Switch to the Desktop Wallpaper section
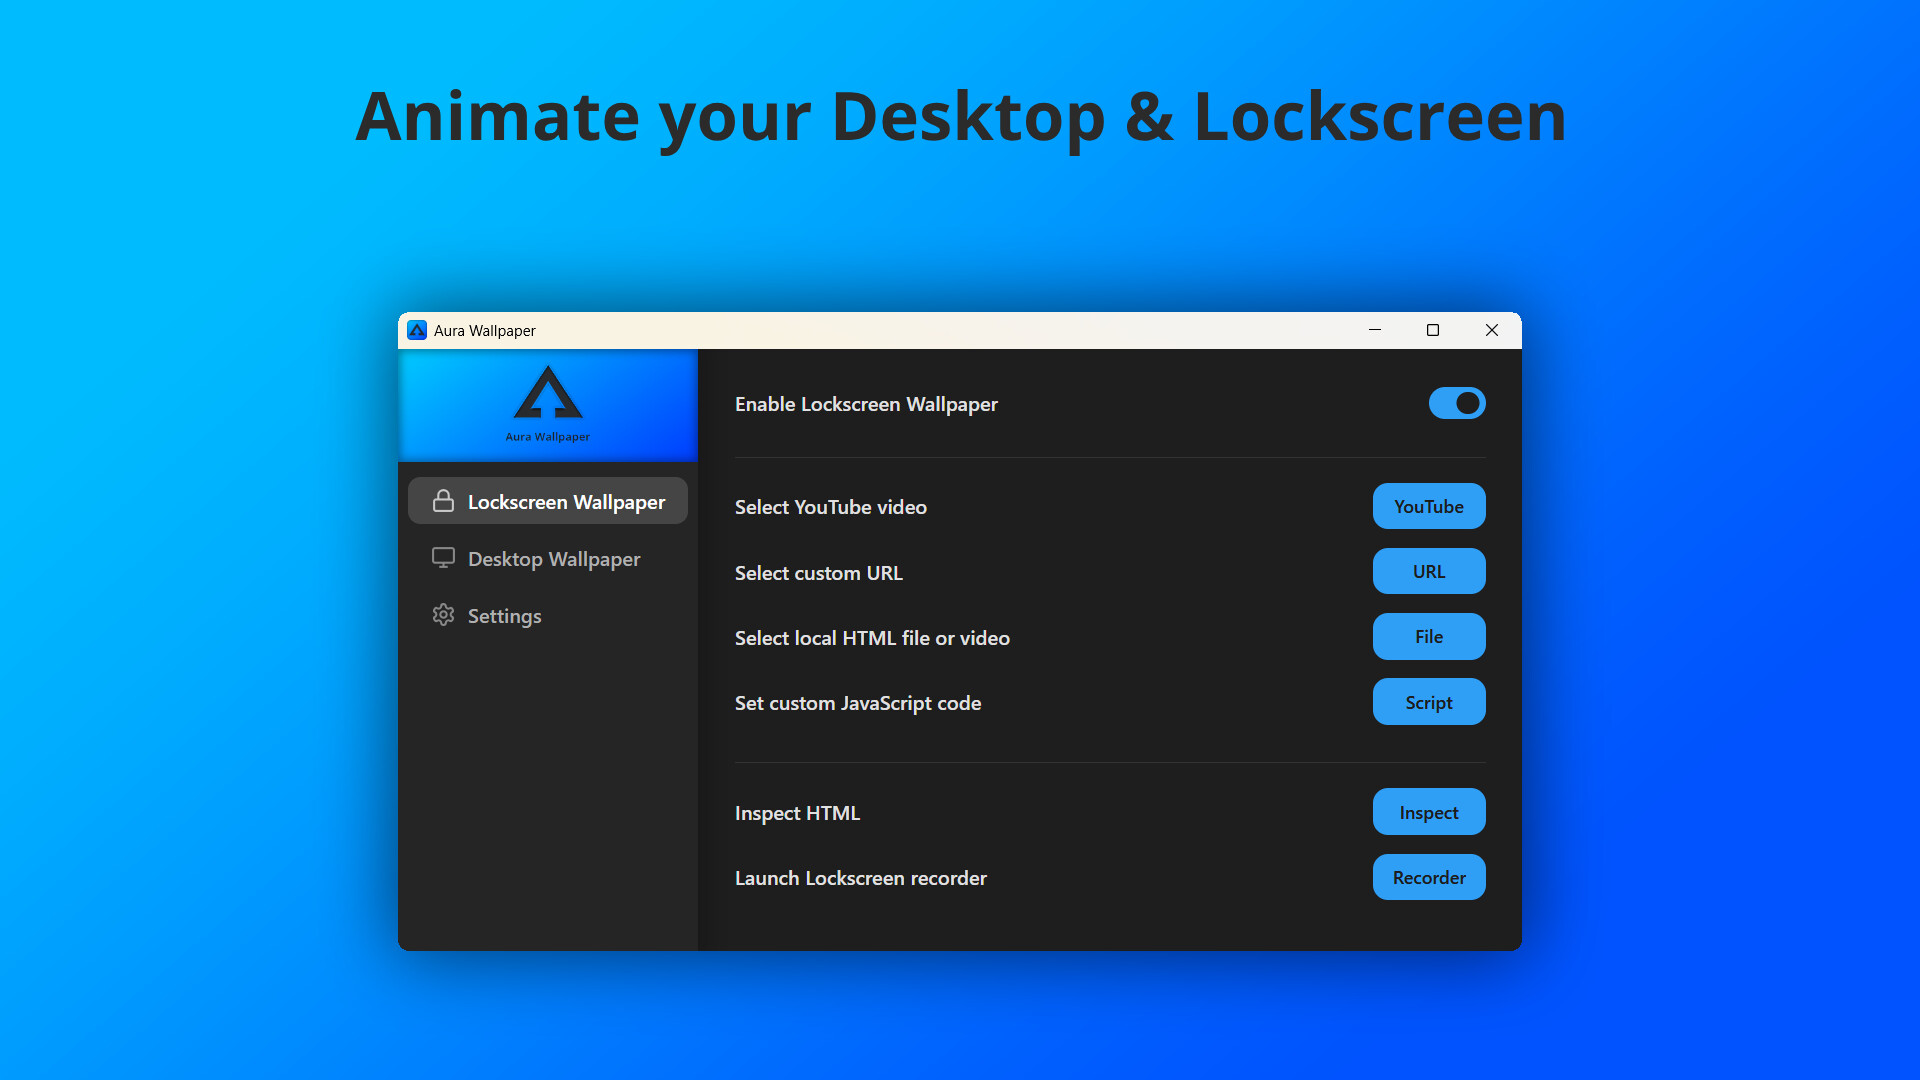1920x1080 pixels. point(554,558)
